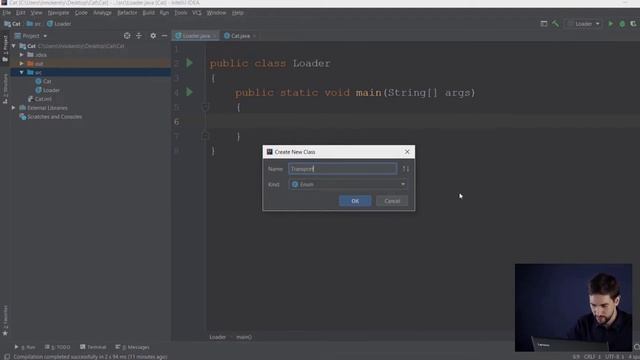Select Cat.iml file in project tree
This screenshot has height=360, width=640.
40,99
